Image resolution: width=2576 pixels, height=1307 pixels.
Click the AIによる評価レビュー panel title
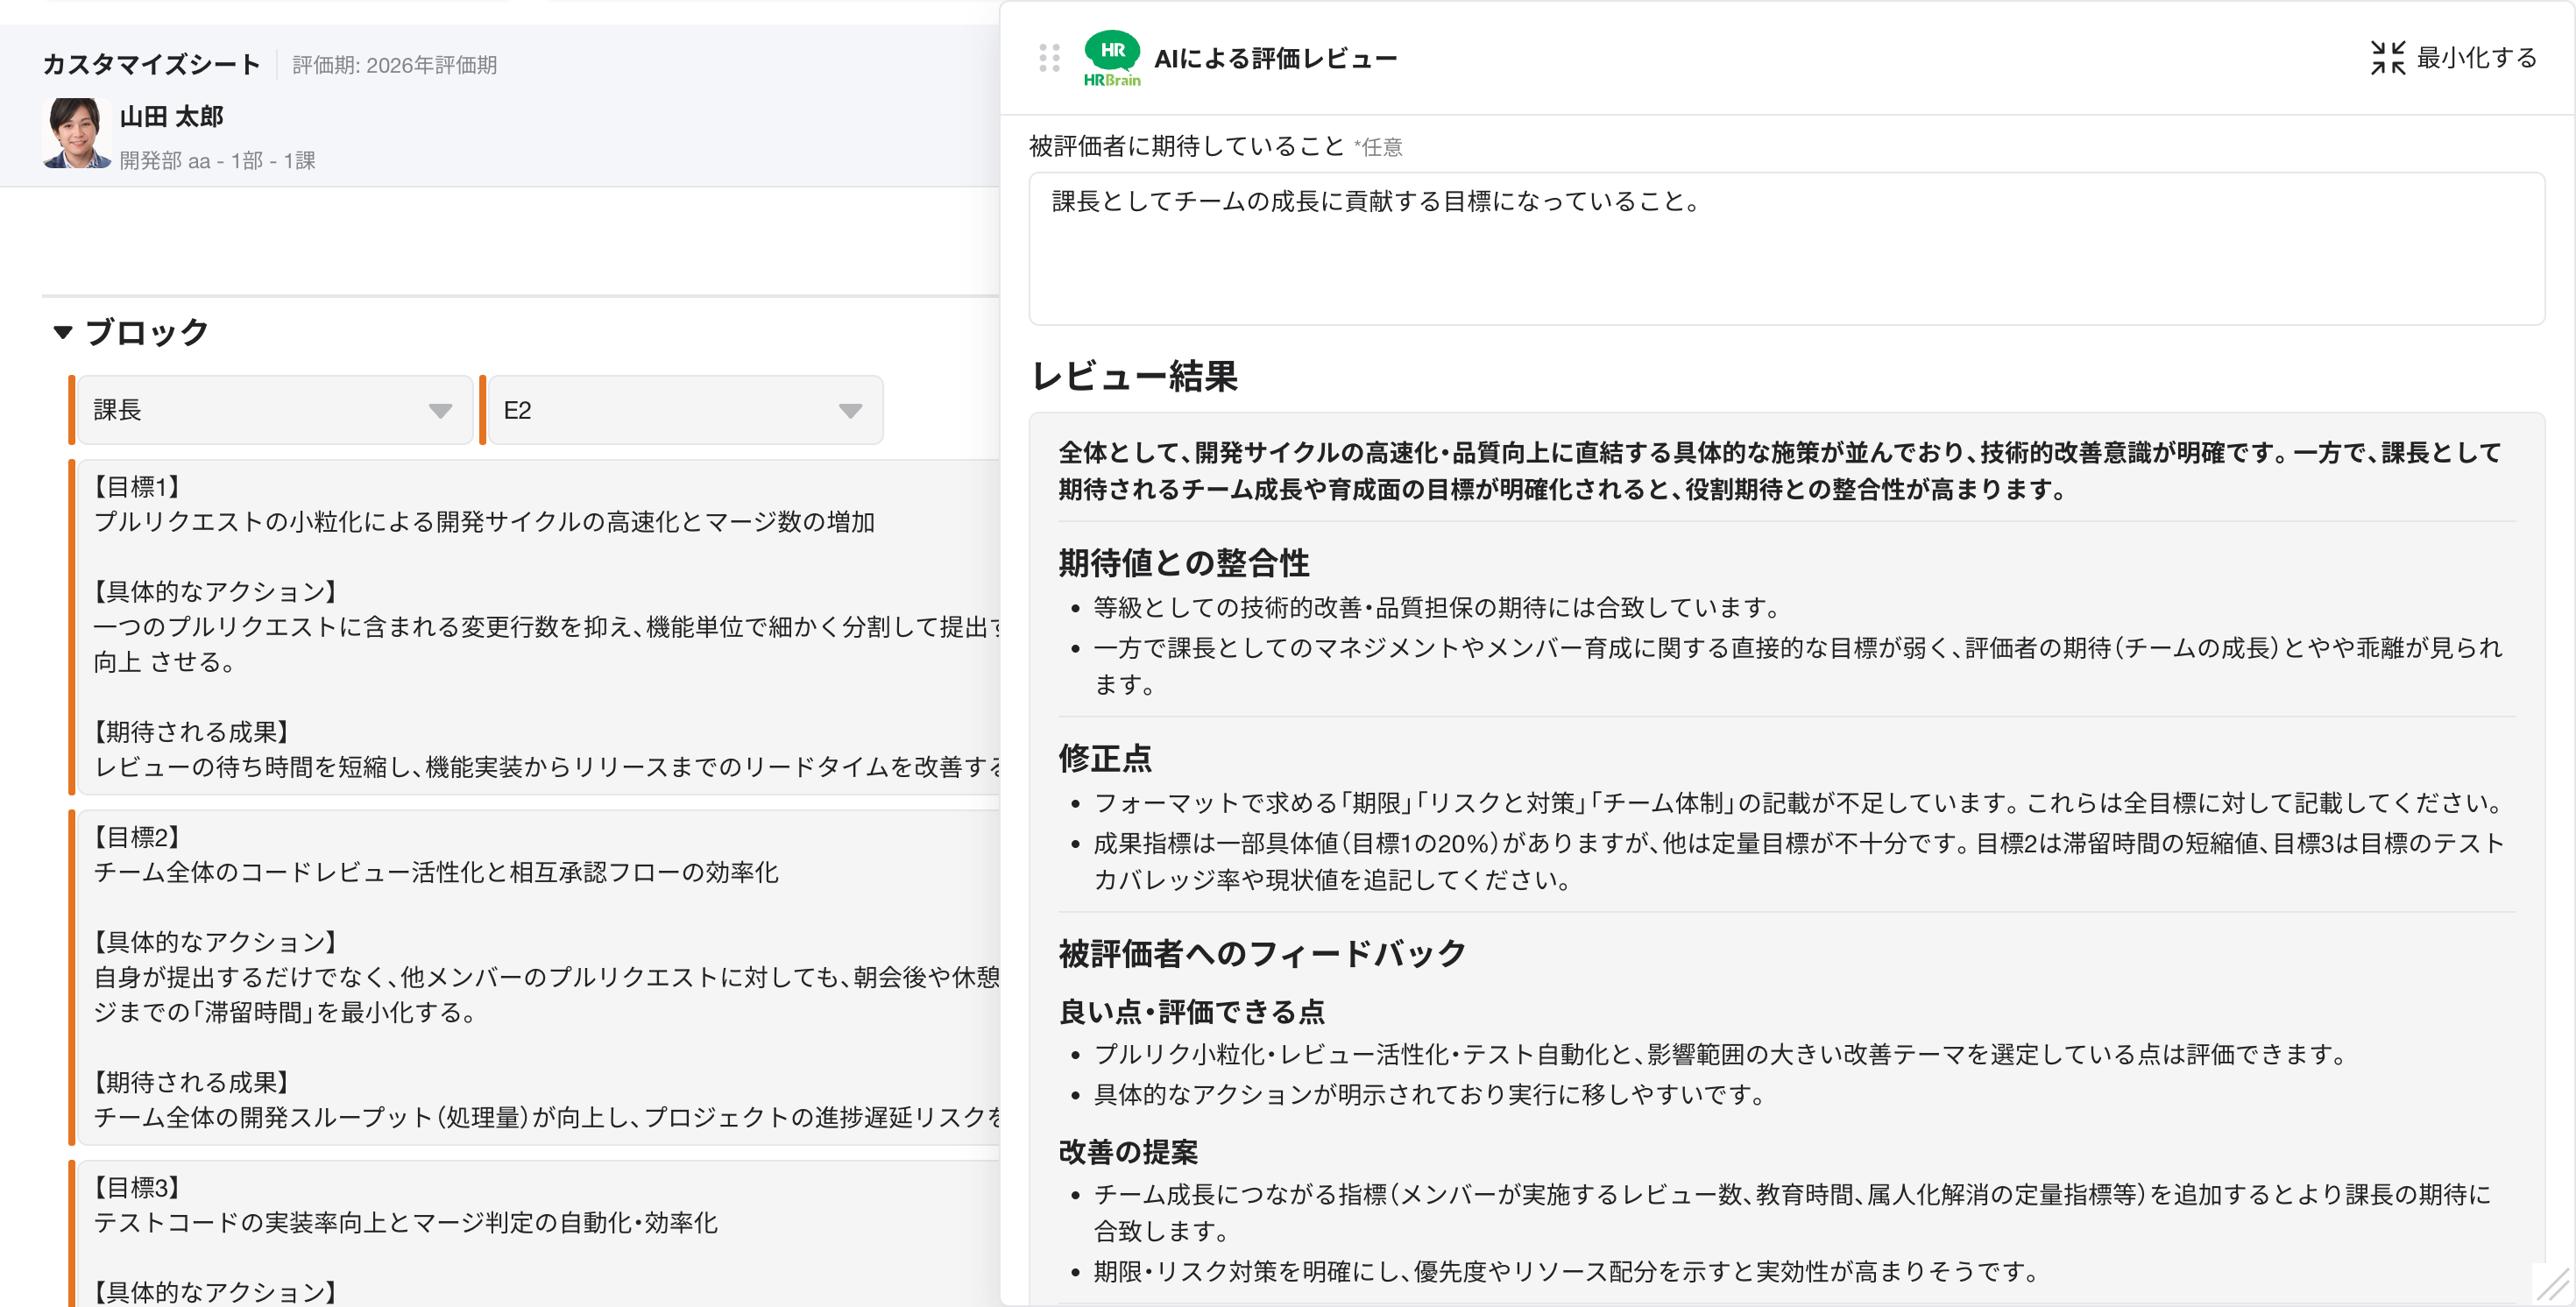pos(1275,59)
